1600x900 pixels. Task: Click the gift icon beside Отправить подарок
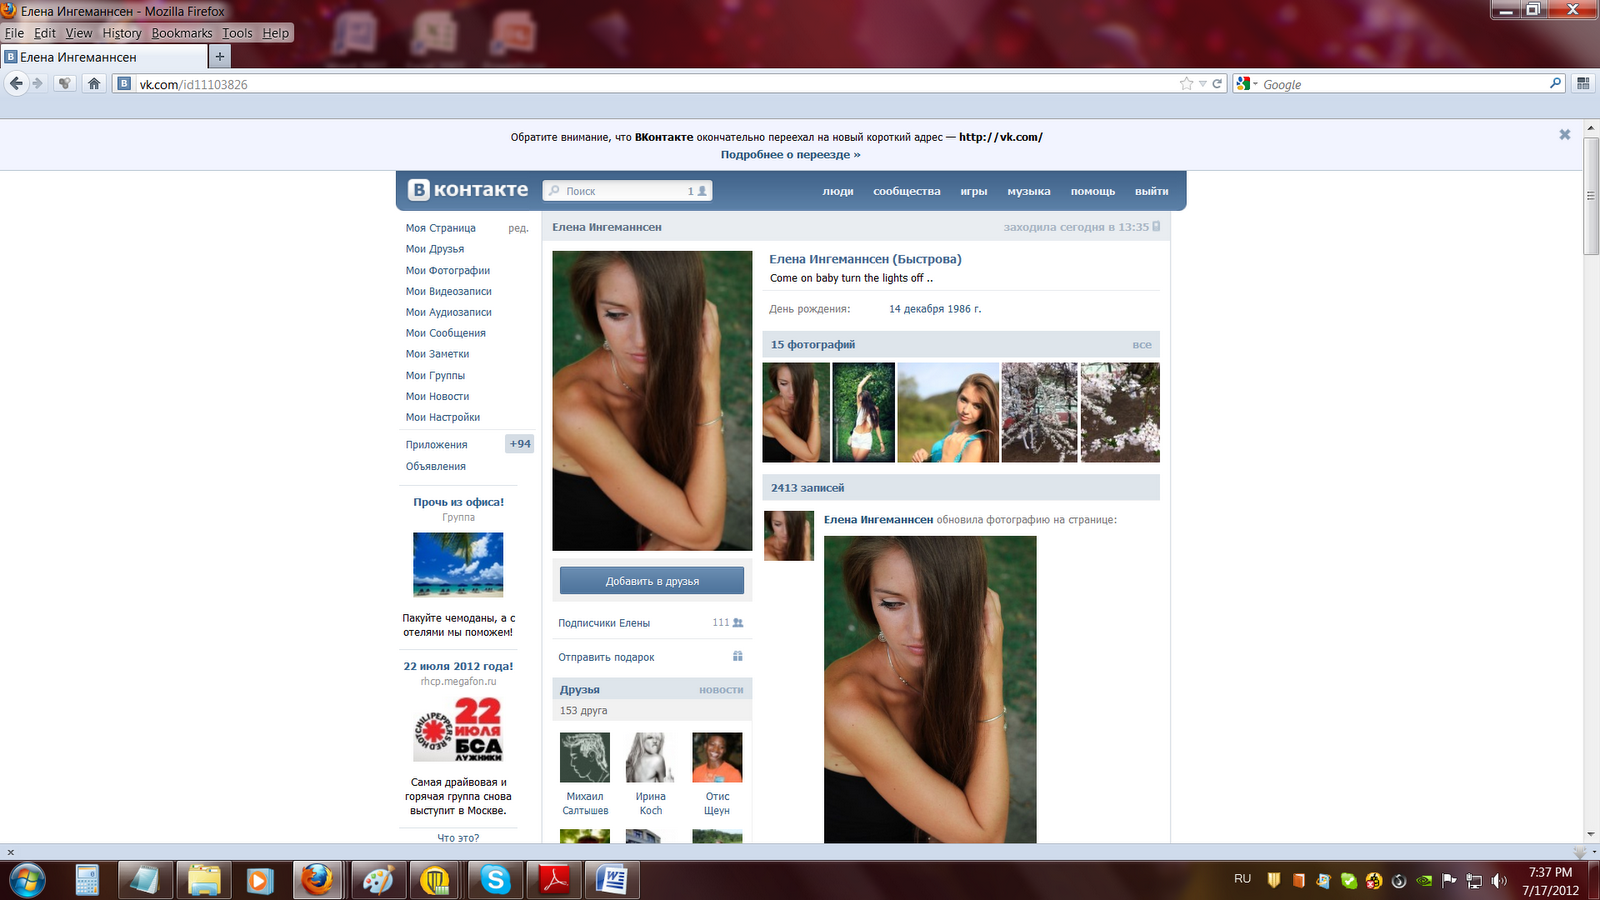tap(738, 656)
